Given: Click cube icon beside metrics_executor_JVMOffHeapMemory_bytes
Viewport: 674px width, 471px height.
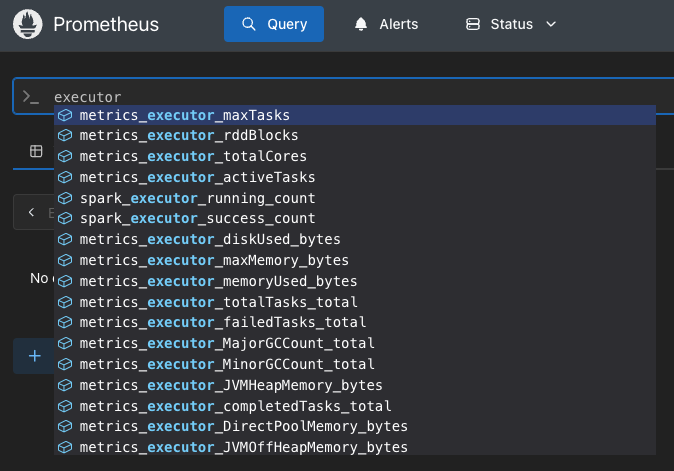Looking at the screenshot, I should 65,447.
